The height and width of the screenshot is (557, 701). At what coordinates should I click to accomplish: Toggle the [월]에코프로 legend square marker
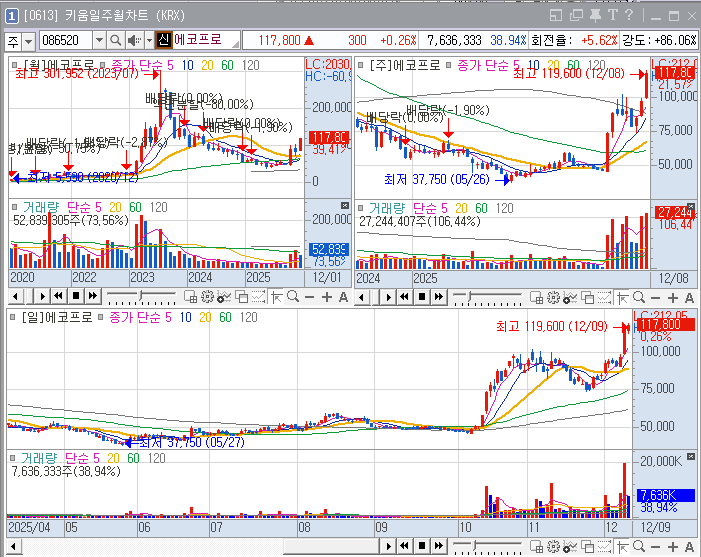[x=15, y=65]
